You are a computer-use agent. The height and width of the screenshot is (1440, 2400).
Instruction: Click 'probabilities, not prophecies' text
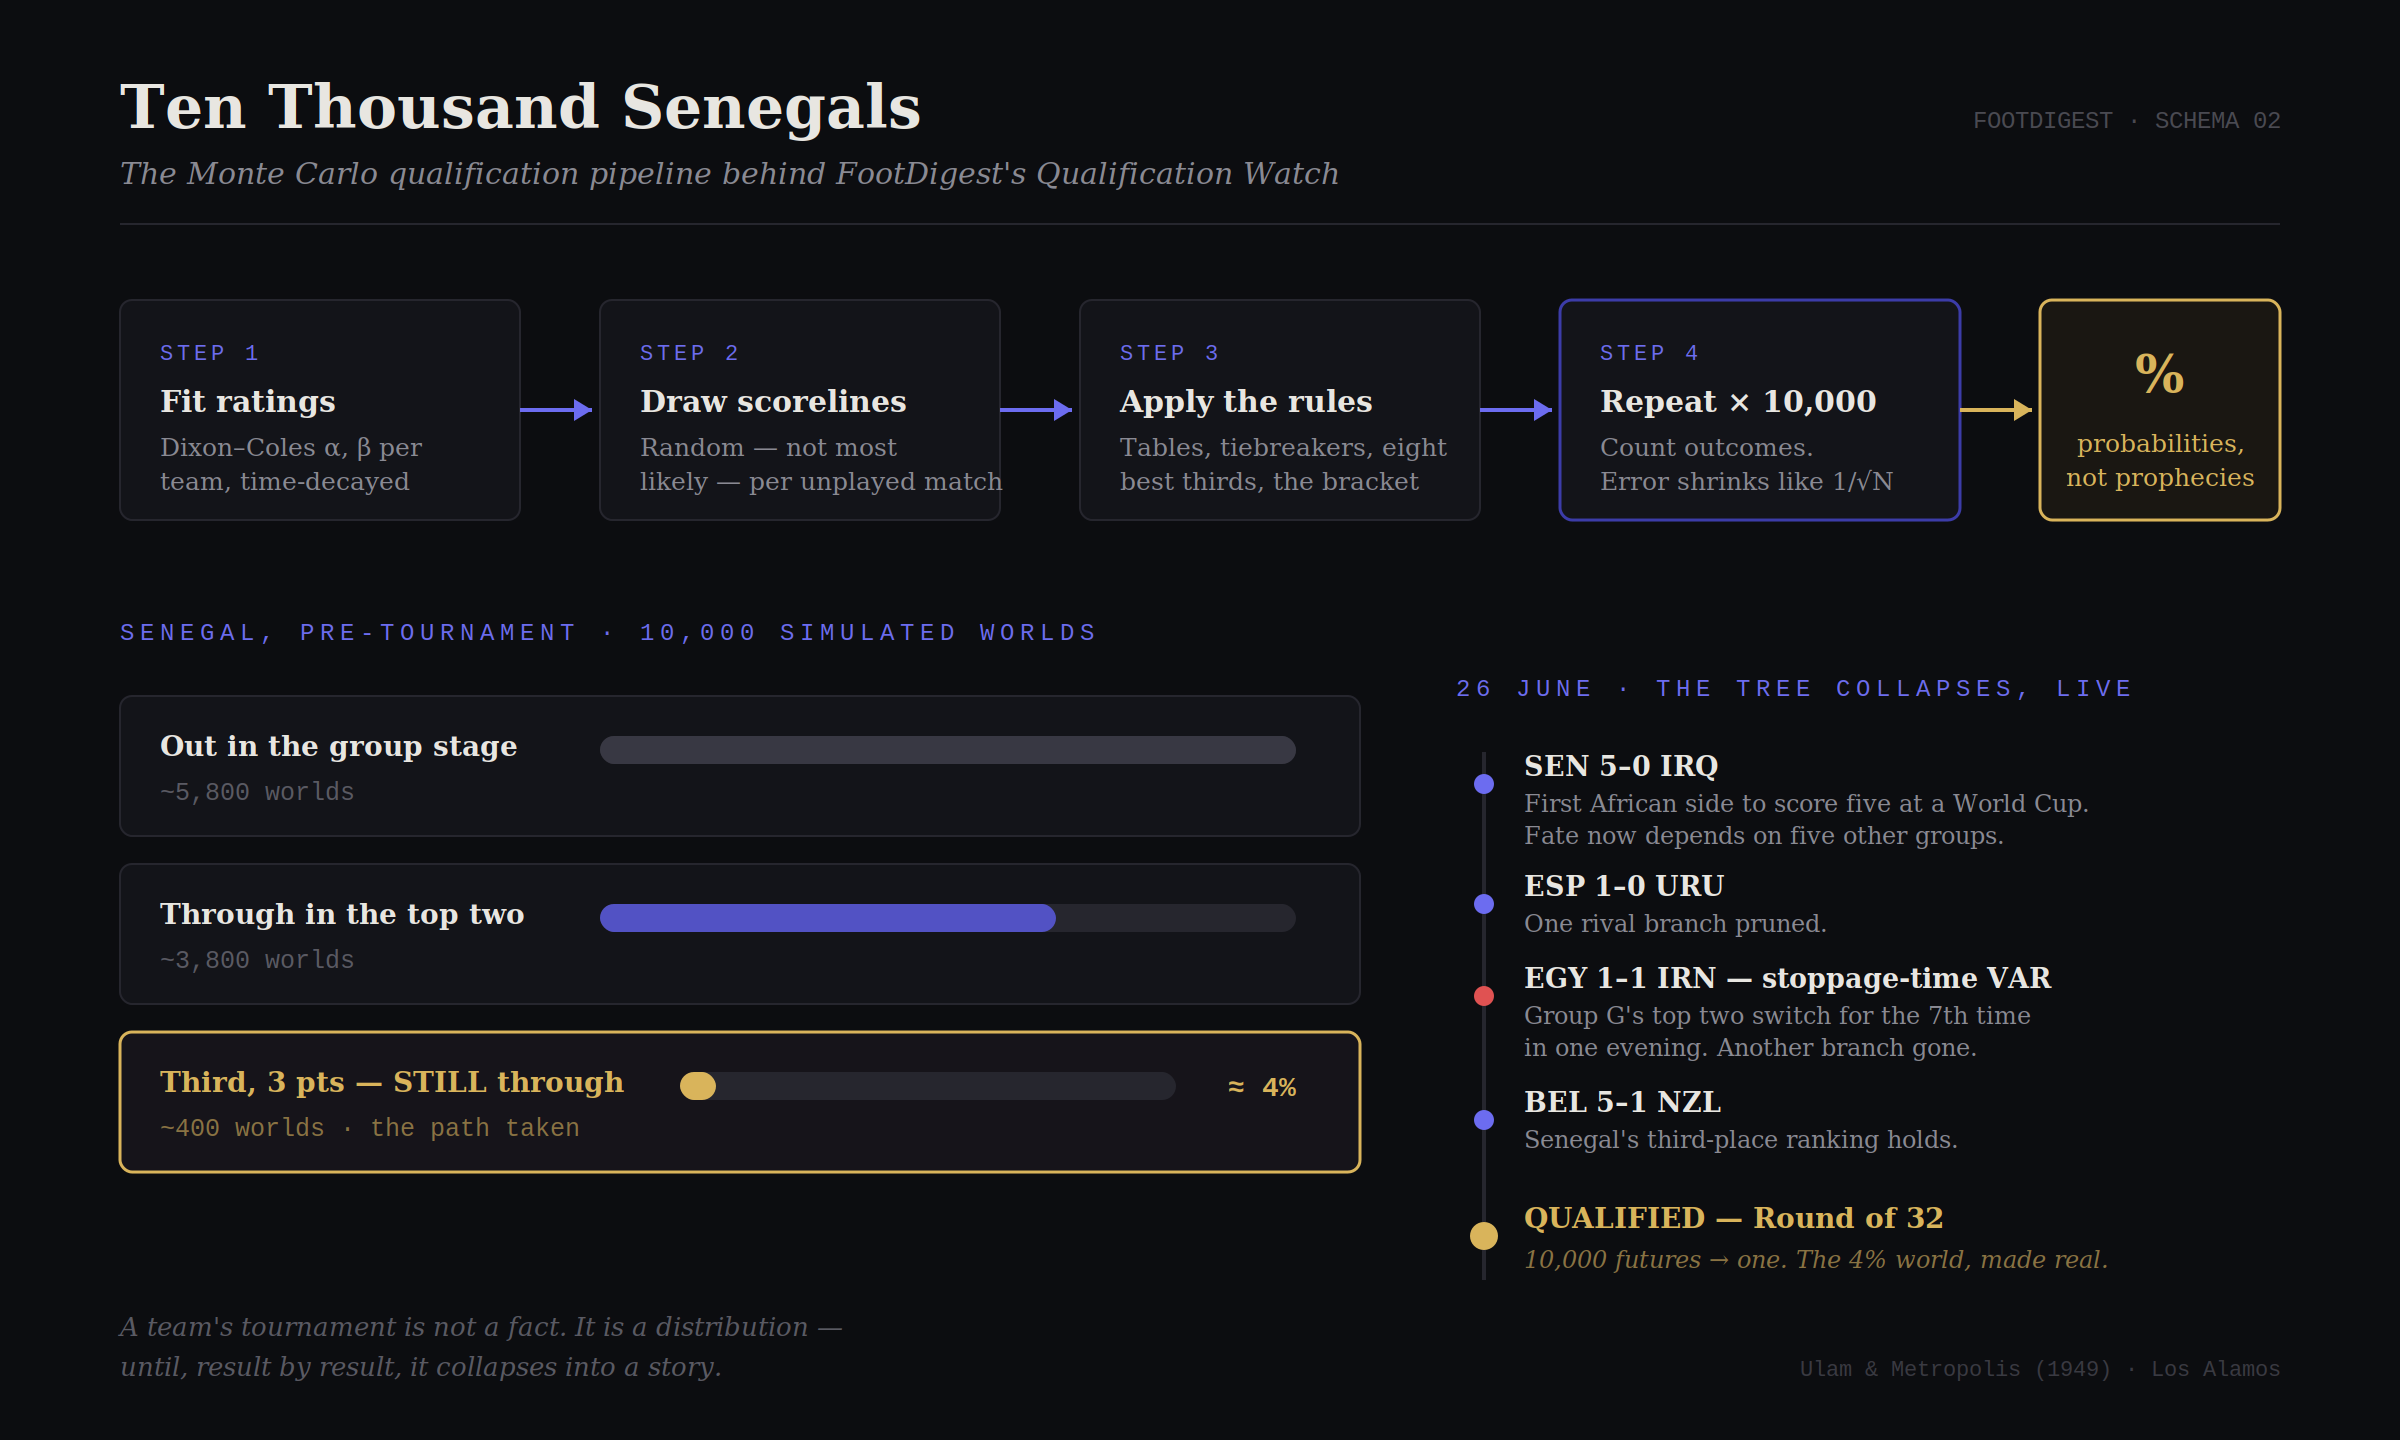pos(2160,460)
